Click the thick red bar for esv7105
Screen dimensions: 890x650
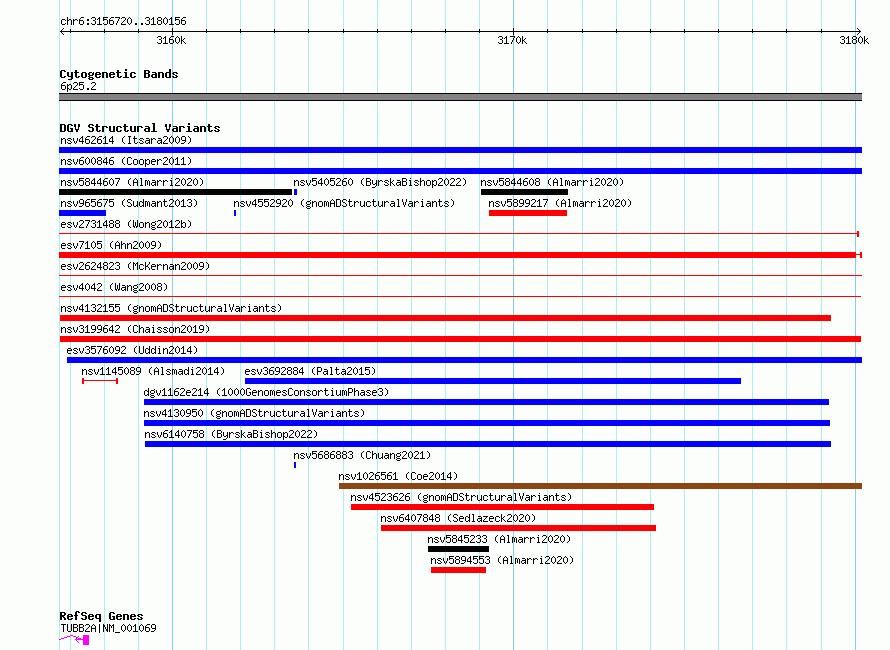click(x=460, y=255)
